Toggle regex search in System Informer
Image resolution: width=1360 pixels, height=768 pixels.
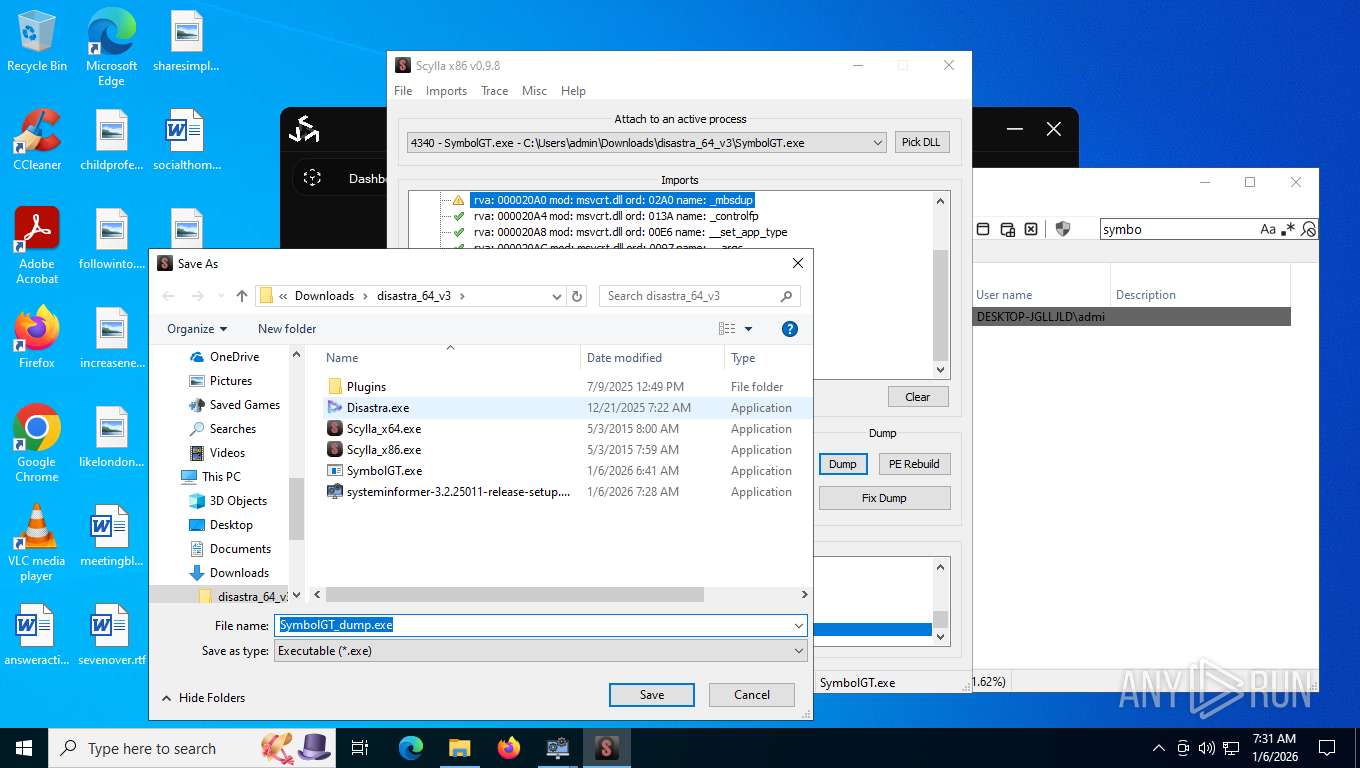tap(1289, 229)
